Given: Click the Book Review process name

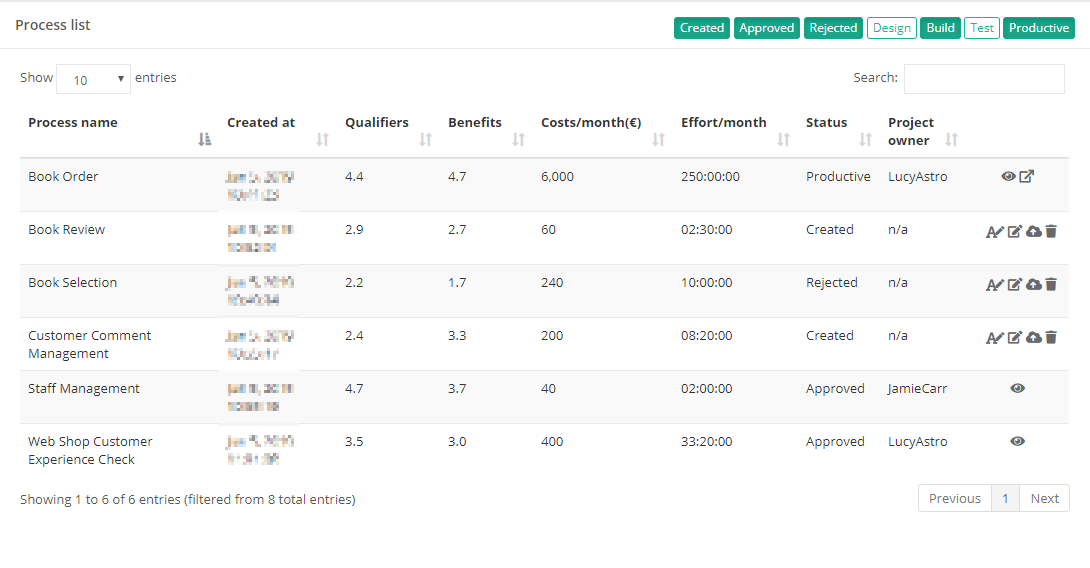Looking at the screenshot, I should [67, 229].
